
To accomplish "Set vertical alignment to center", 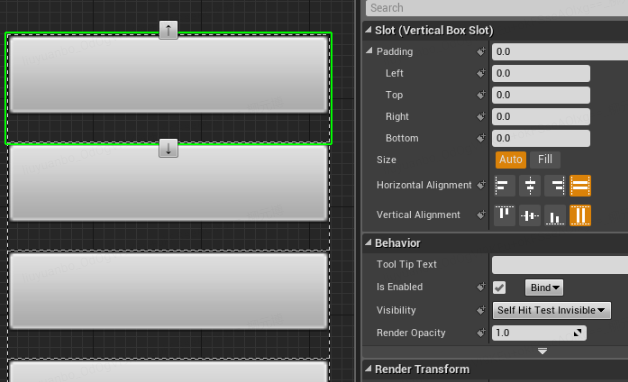I will click(530, 215).
